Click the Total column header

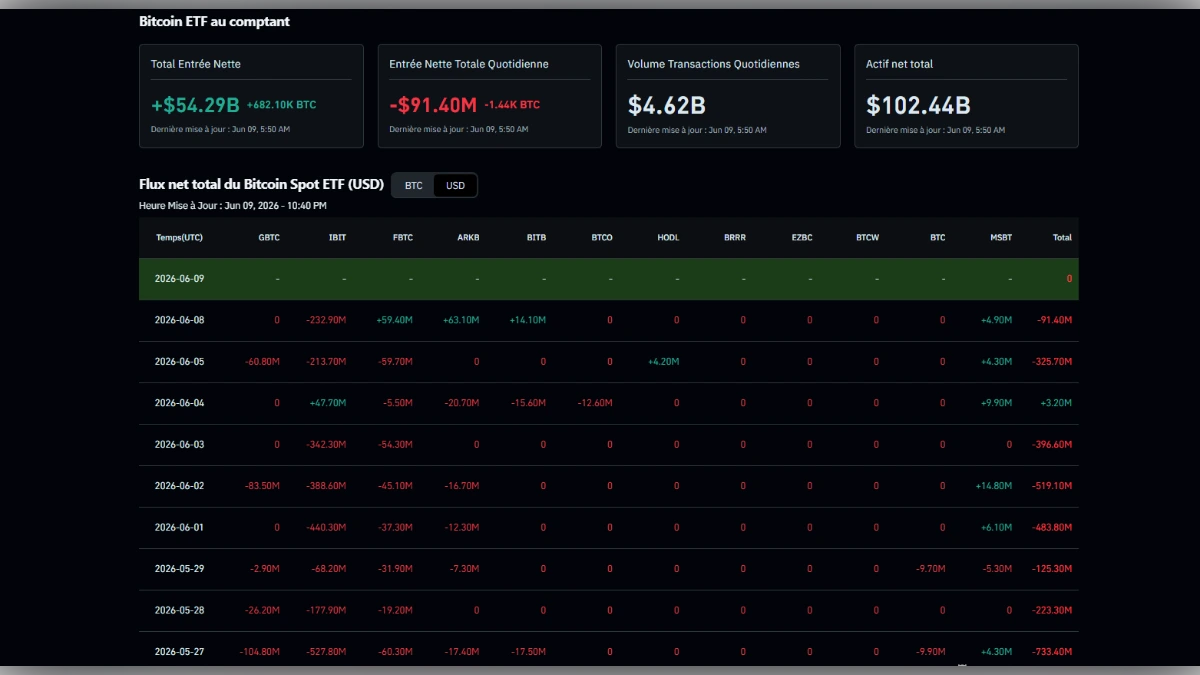(1062, 238)
